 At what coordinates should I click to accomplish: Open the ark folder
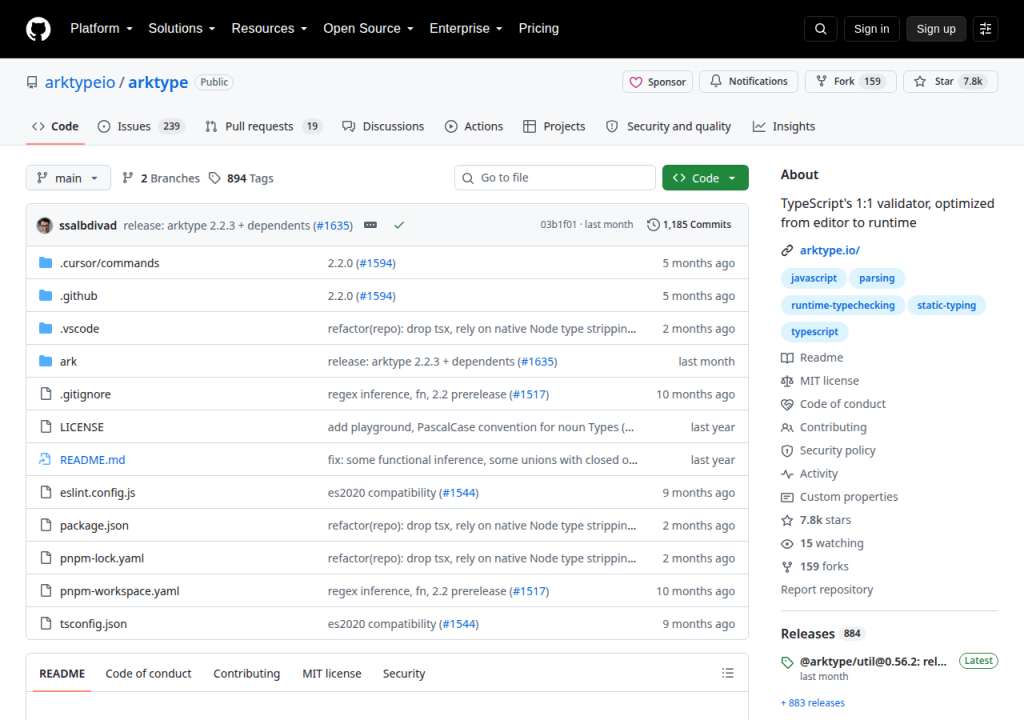(x=69, y=361)
